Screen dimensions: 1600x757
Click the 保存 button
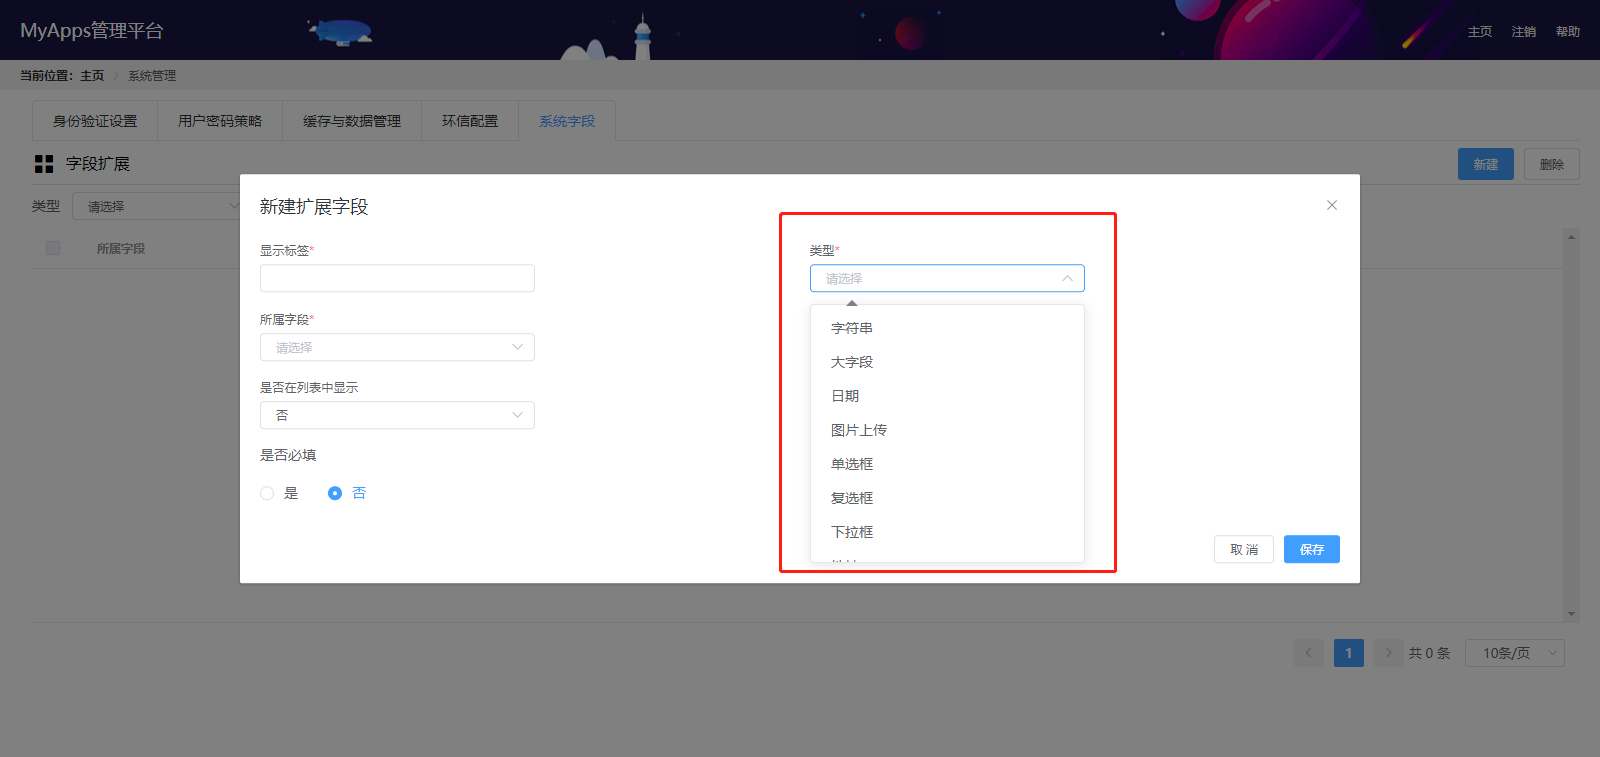[1311, 549]
